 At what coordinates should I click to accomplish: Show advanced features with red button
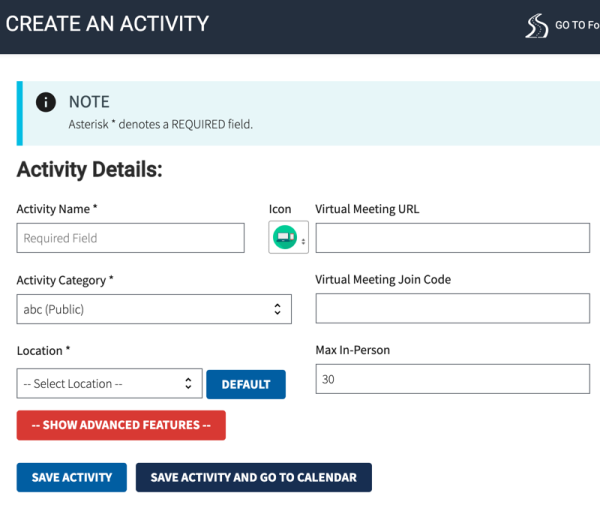click(x=121, y=425)
